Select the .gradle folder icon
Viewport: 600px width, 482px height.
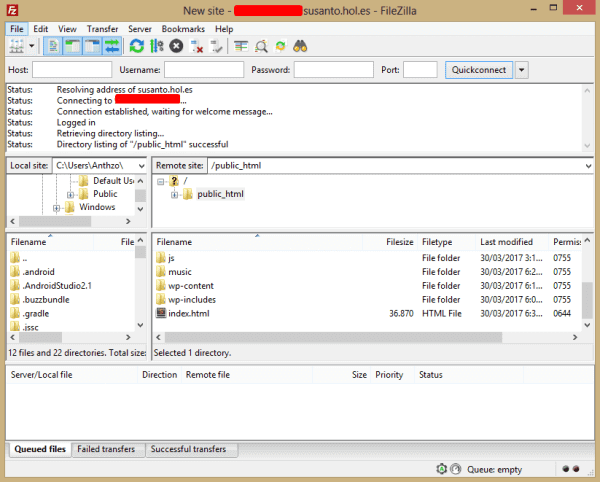click(x=15, y=313)
